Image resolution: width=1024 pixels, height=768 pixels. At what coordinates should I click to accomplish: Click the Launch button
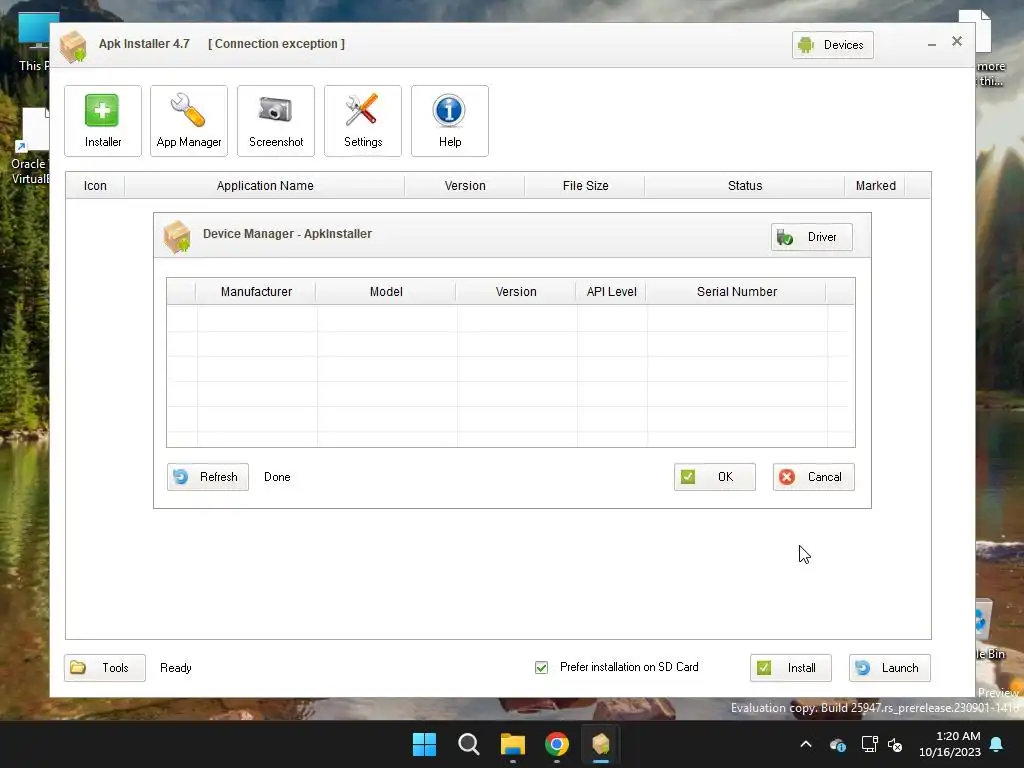889,667
